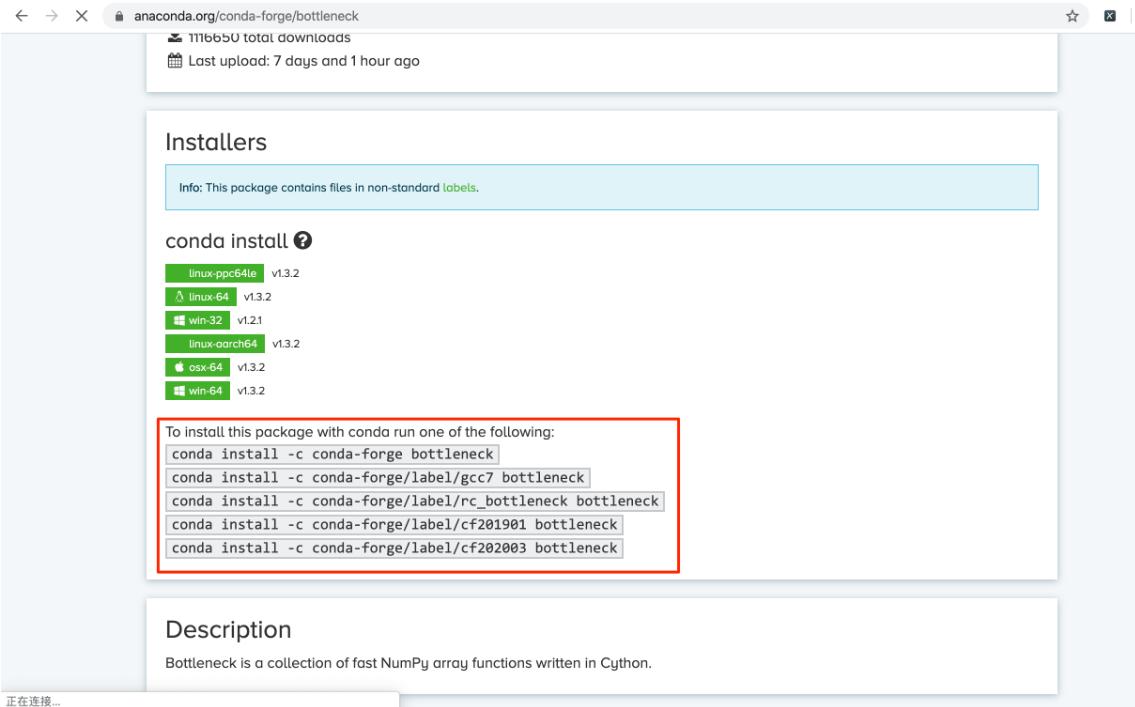Go back using the browser back arrow
This screenshot has width=1135, height=707.
[x=22, y=16]
